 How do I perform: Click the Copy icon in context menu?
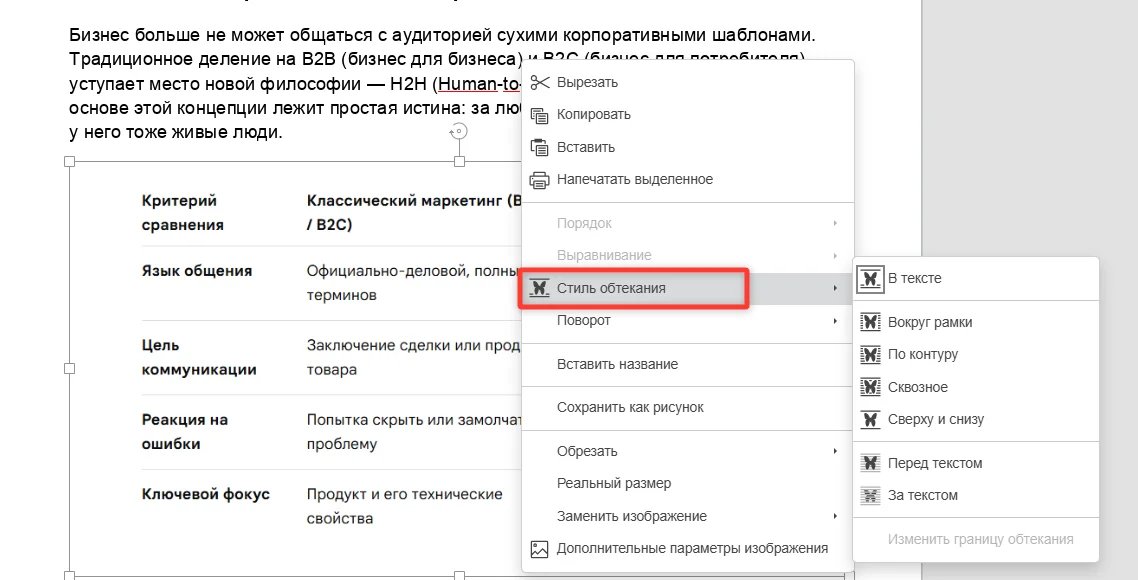coord(539,115)
